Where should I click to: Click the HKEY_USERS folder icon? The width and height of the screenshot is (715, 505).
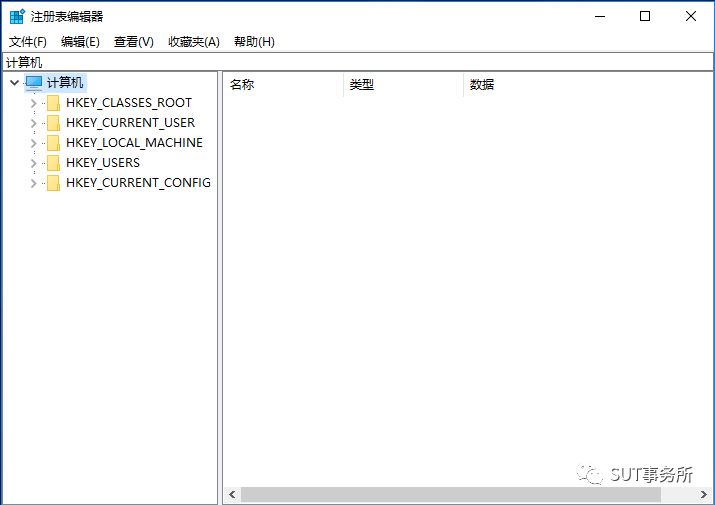53,163
